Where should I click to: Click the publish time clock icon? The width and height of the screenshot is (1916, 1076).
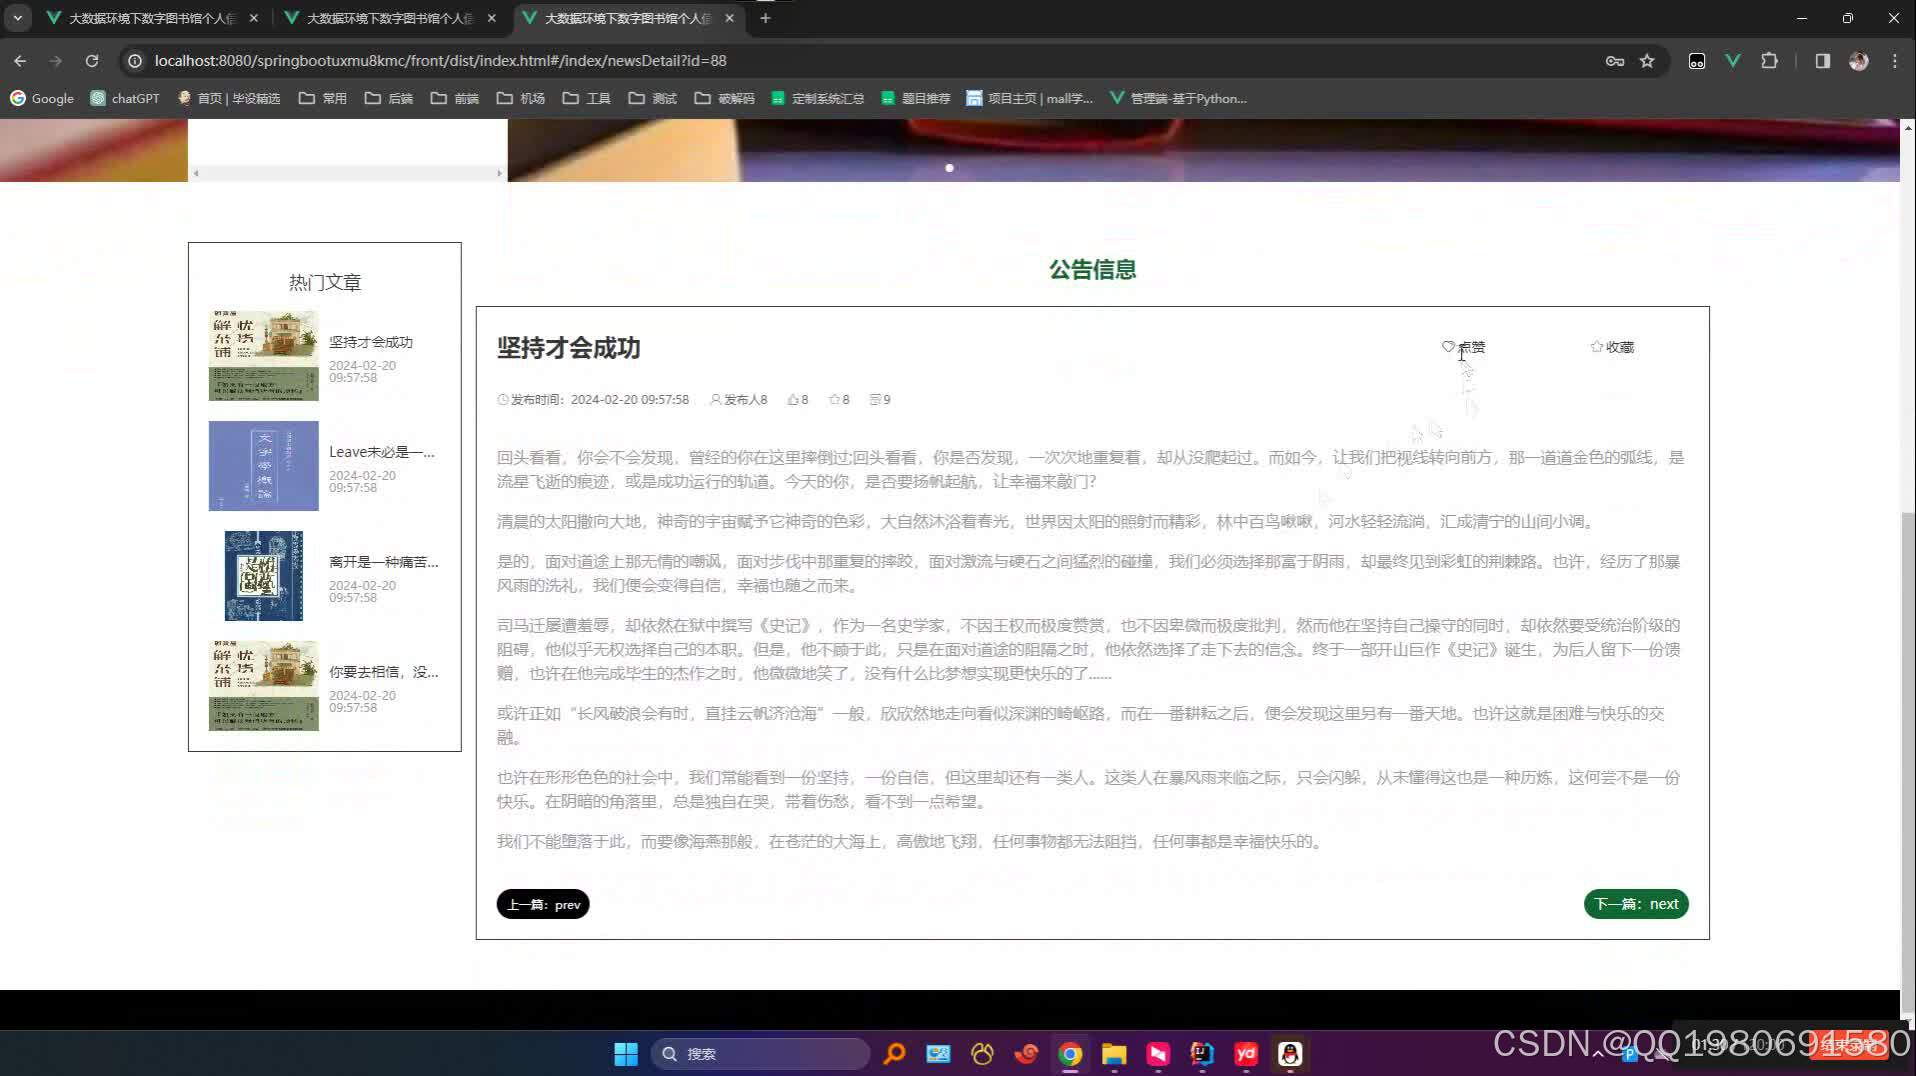click(503, 399)
